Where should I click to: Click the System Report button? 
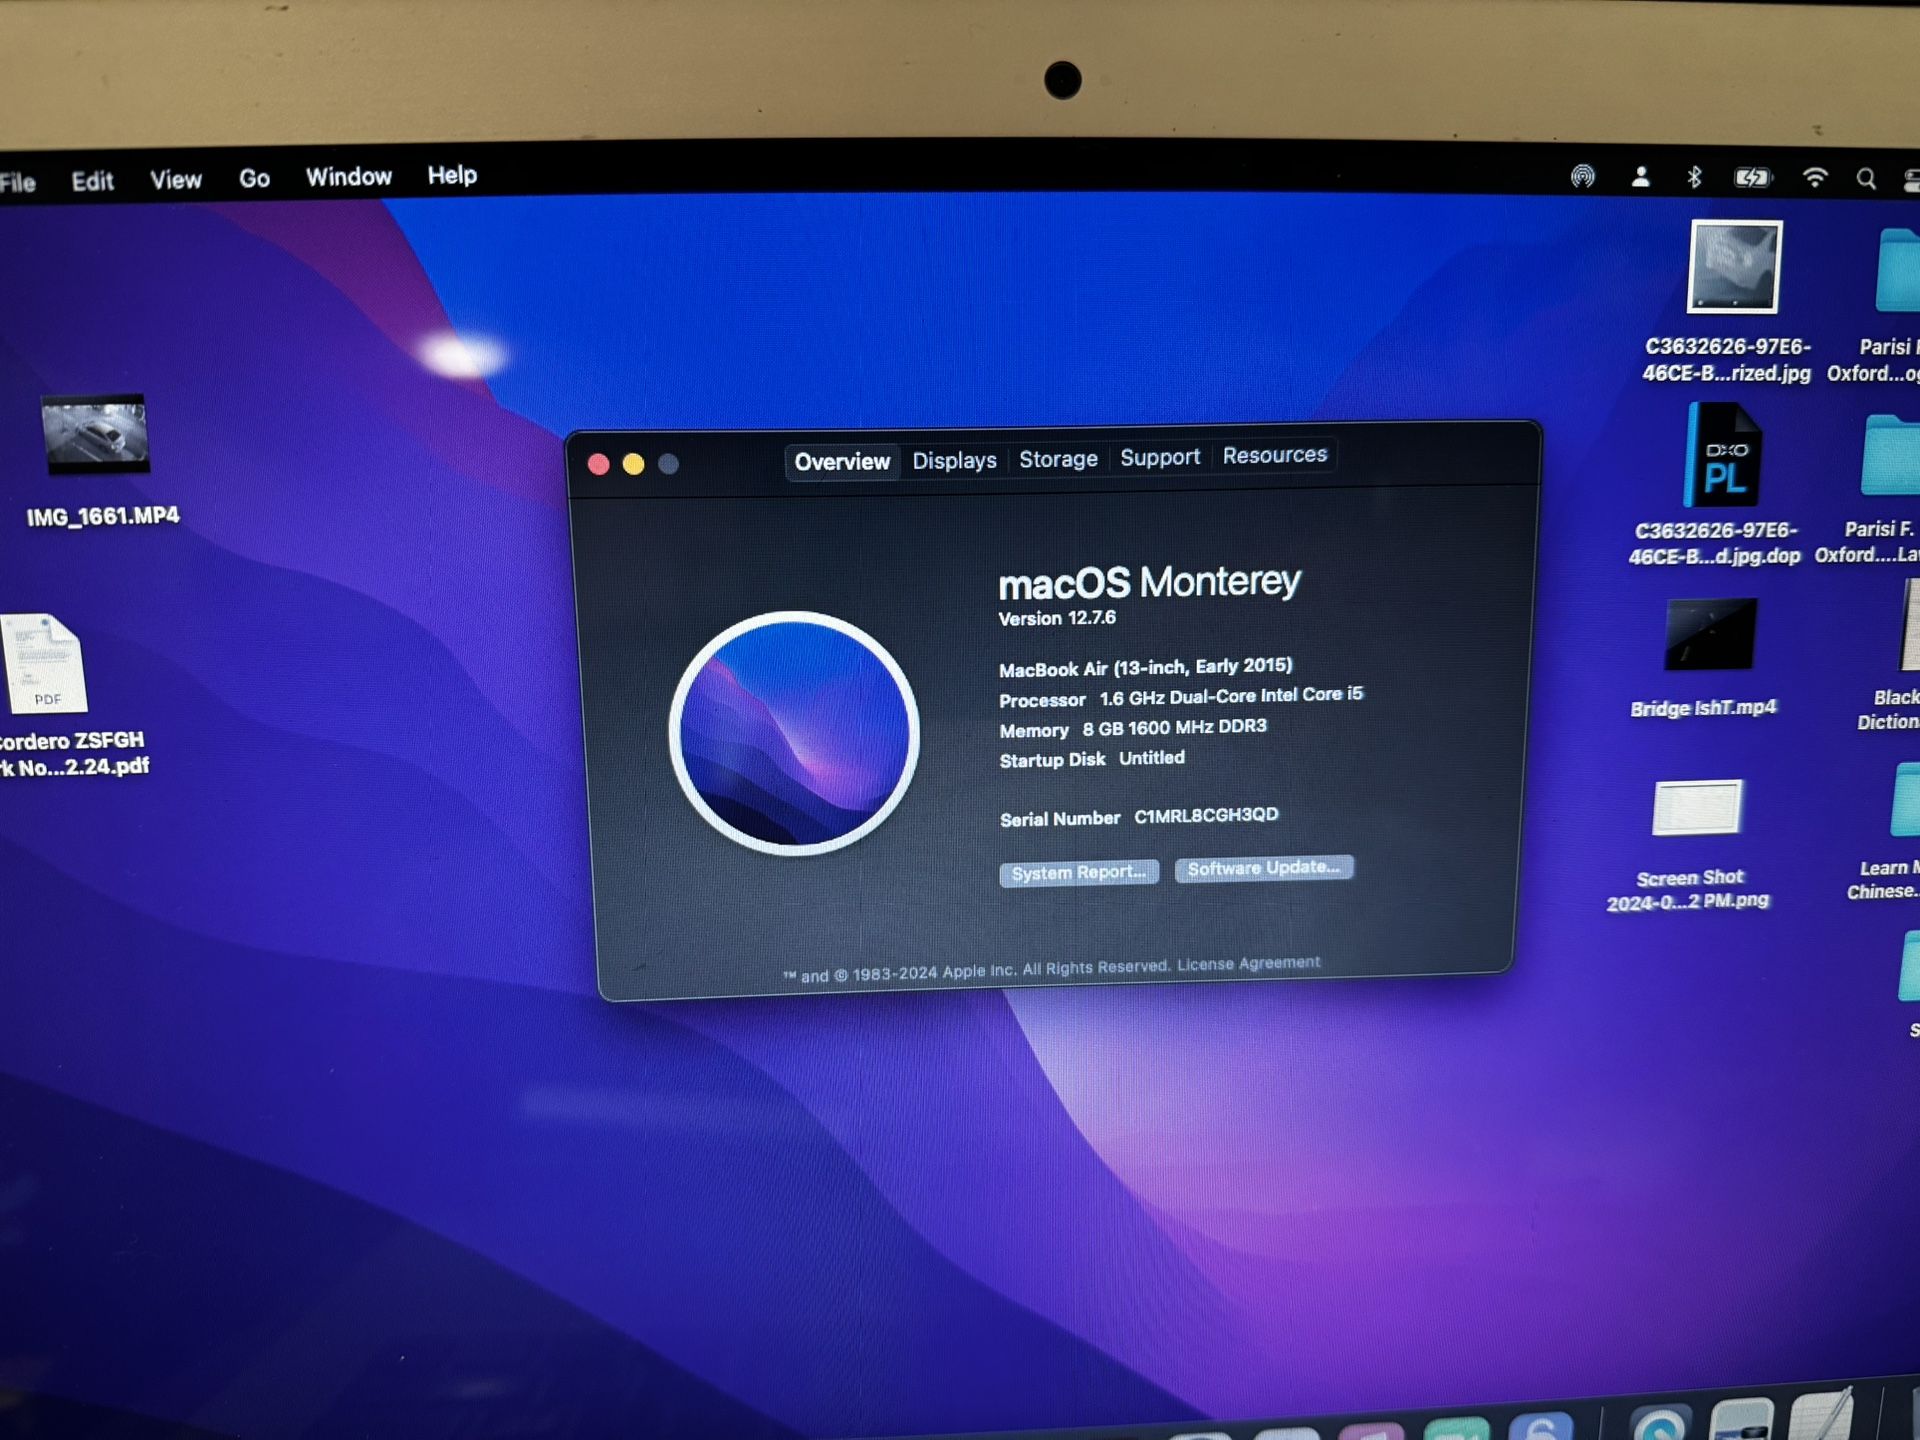[1079, 873]
